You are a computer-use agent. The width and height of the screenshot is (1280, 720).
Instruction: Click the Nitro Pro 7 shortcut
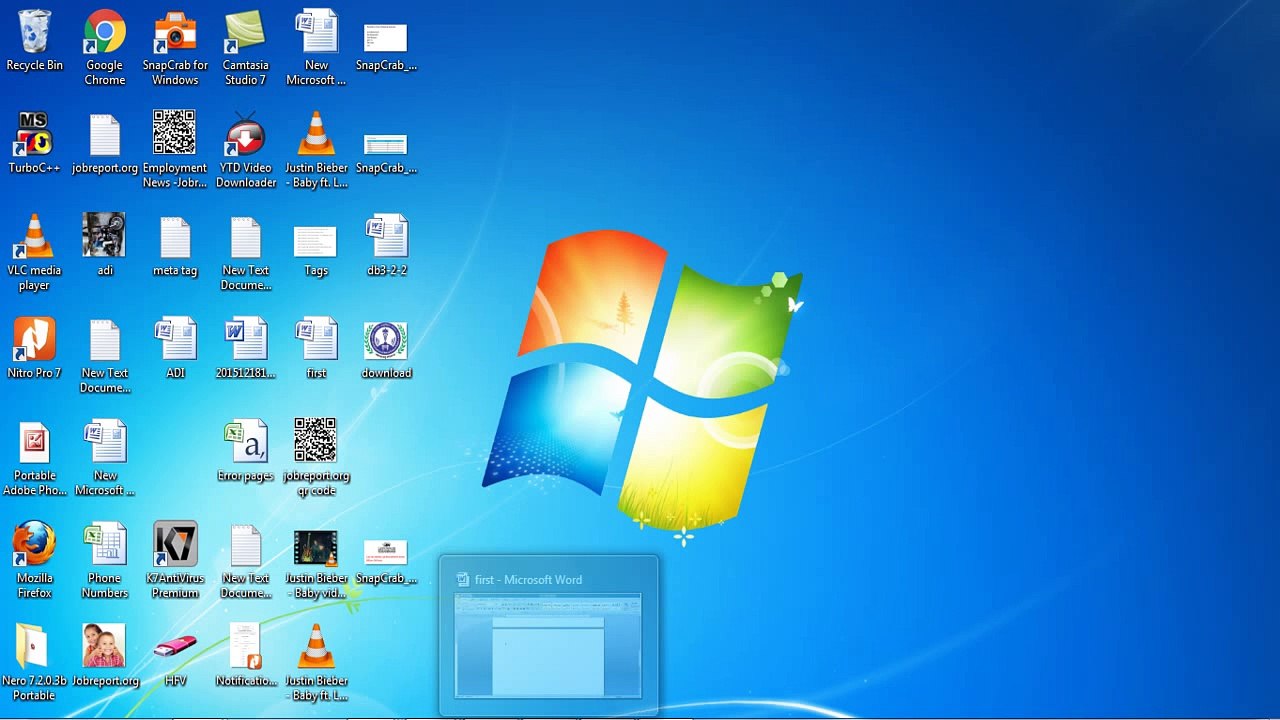[34, 349]
